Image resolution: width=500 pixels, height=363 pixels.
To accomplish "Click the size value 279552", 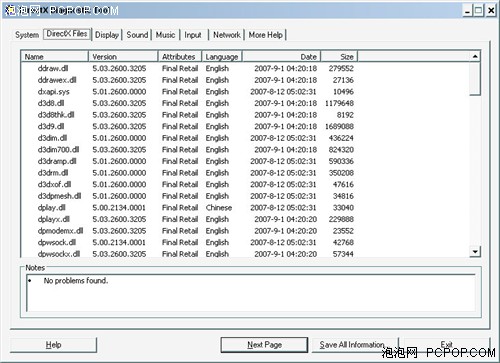I will (x=341, y=68).
